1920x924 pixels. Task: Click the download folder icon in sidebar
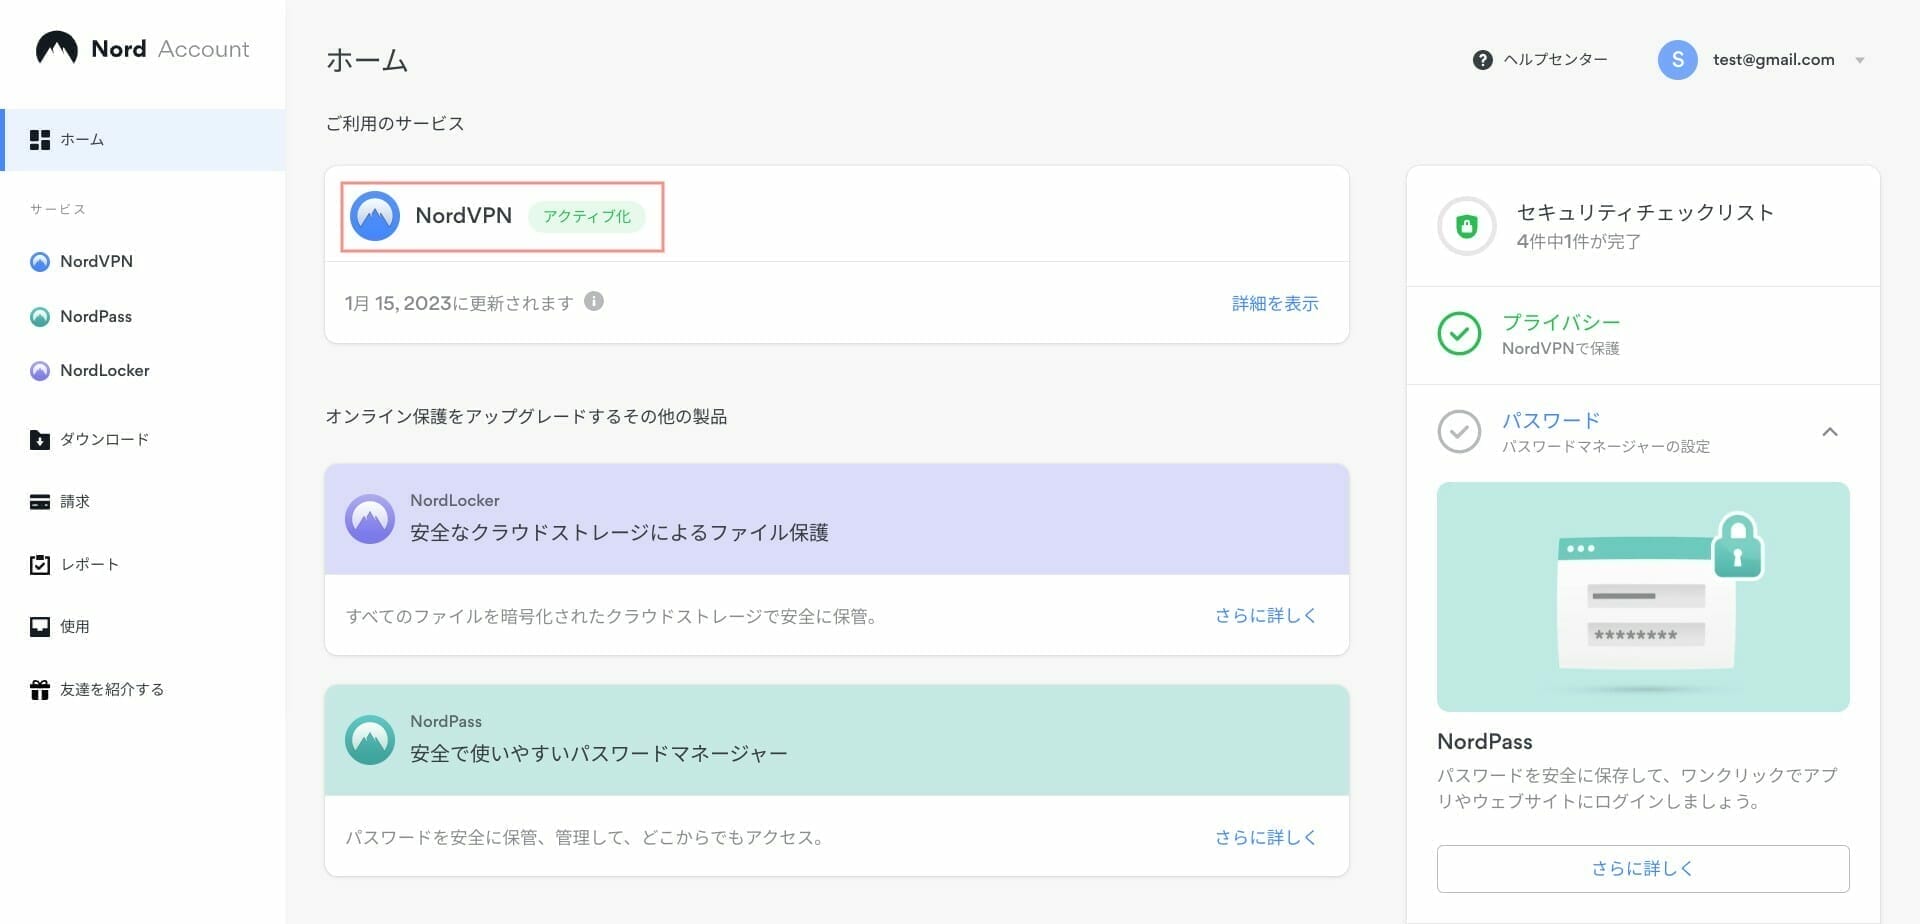click(x=40, y=440)
